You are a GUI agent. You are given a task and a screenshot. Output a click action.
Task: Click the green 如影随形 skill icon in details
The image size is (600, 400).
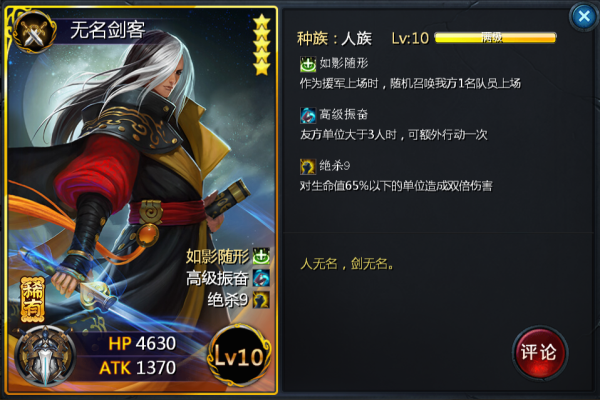point(308,64)
